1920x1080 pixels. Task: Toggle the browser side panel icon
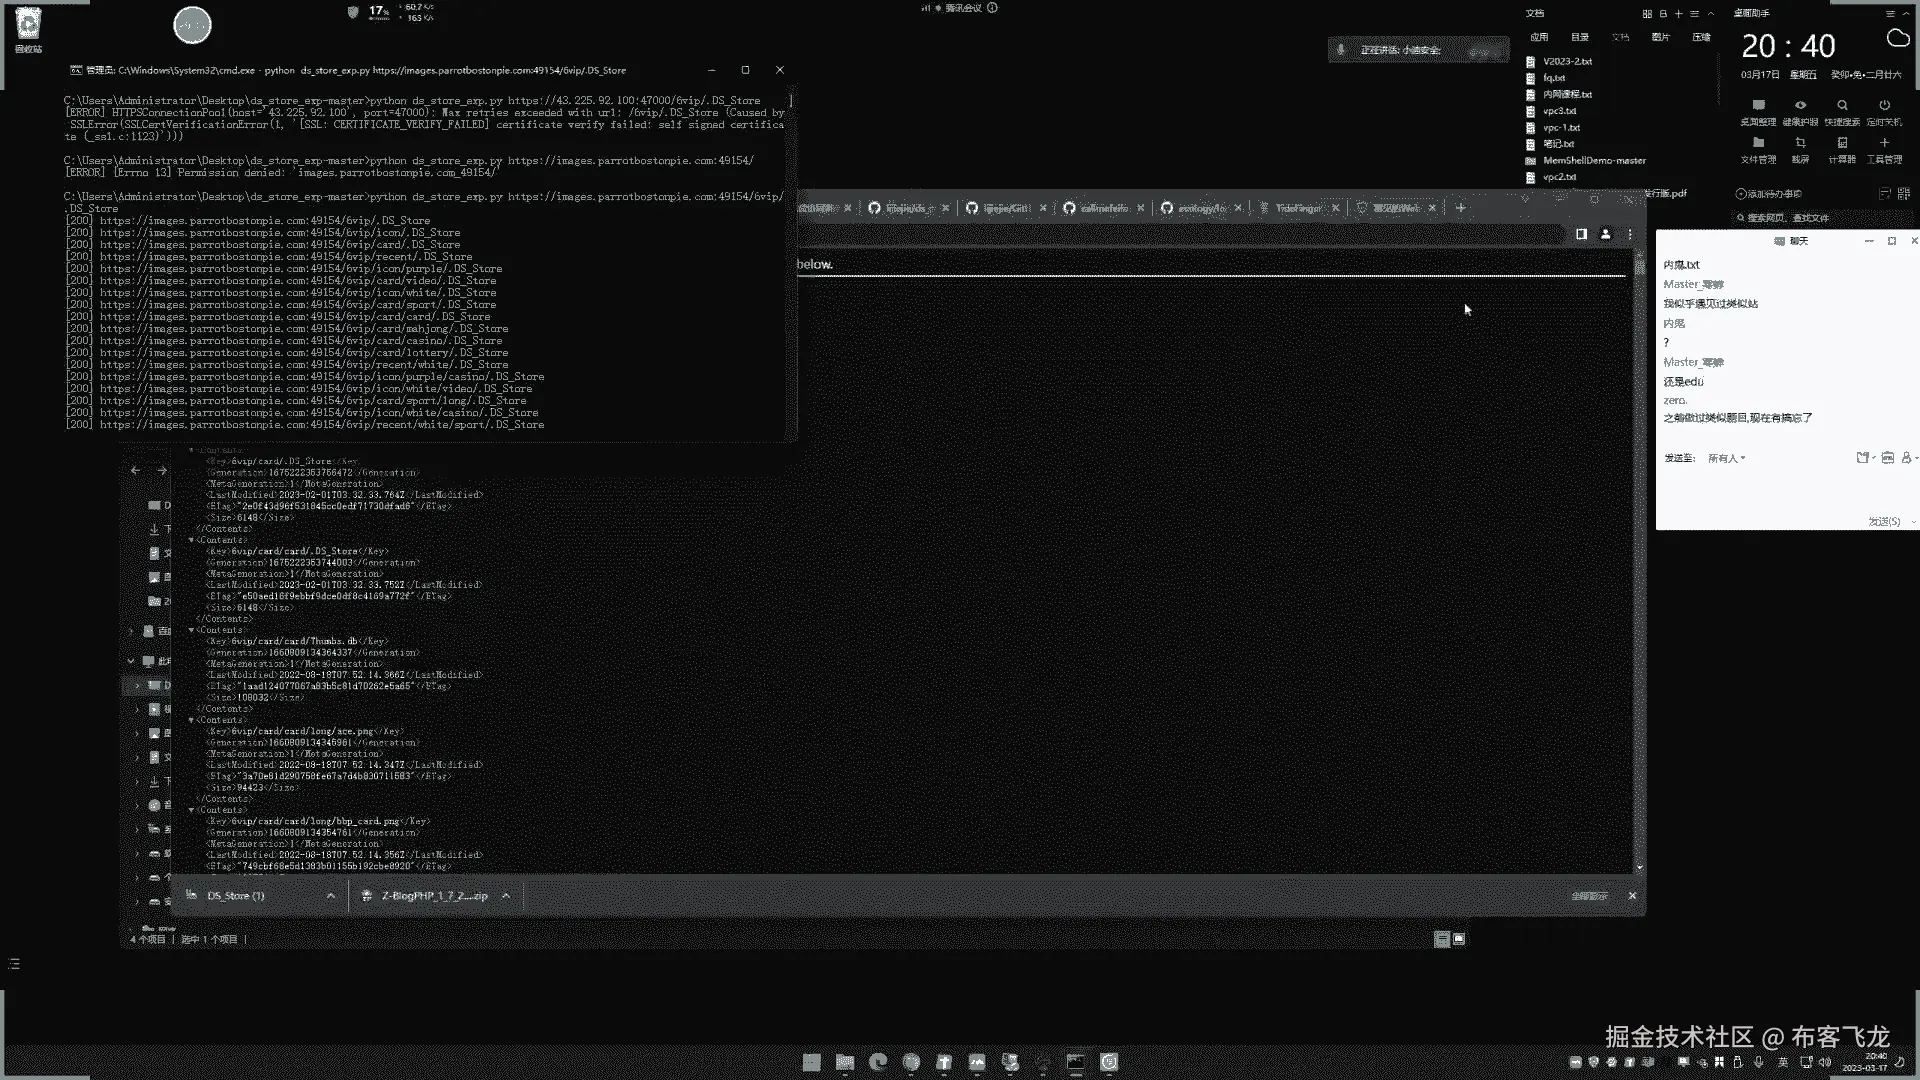tap(1581, 234)
